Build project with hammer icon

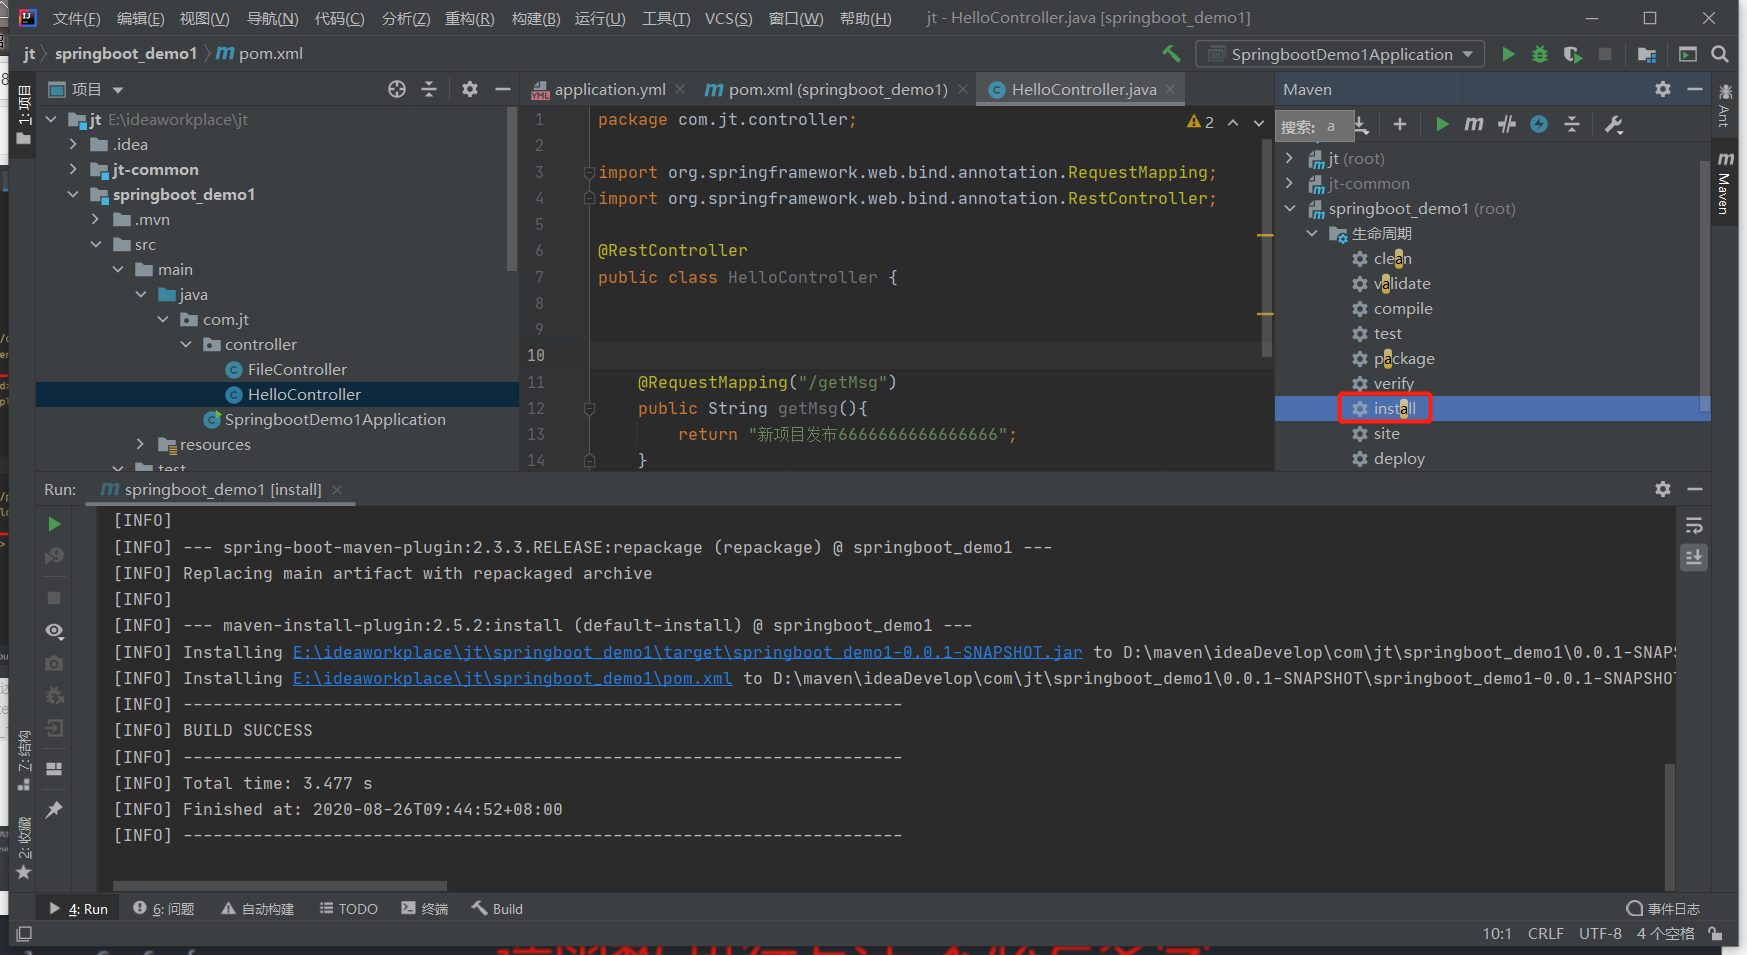[x=1171, y=54]
